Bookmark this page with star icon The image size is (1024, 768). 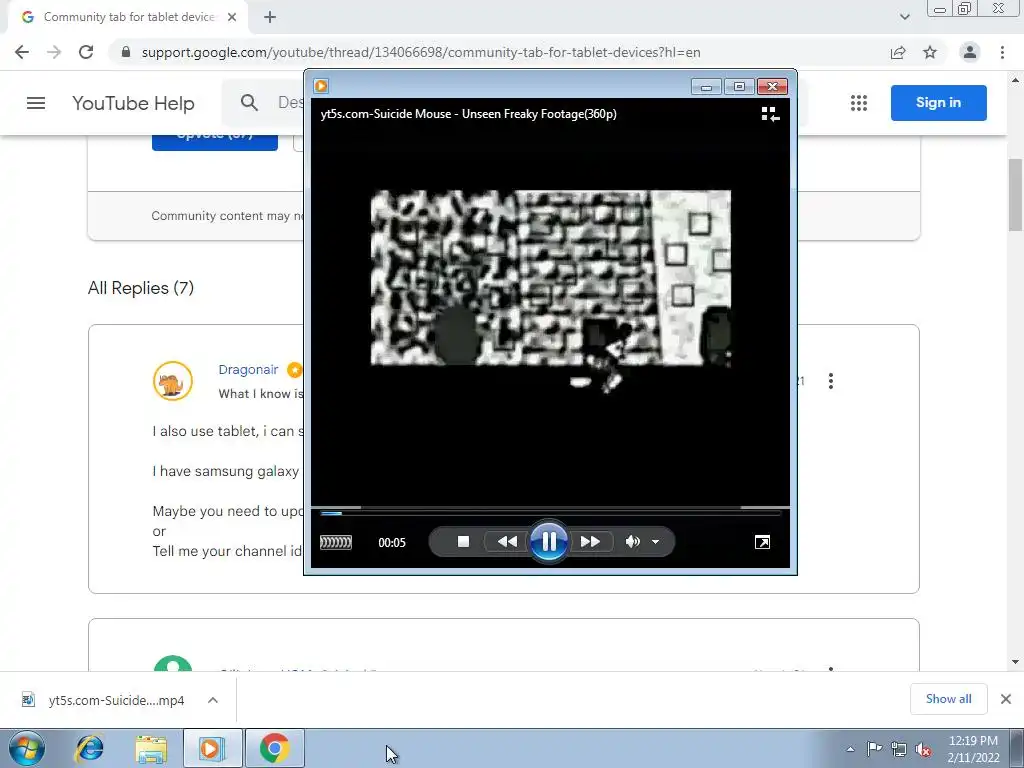click(930, 52)
